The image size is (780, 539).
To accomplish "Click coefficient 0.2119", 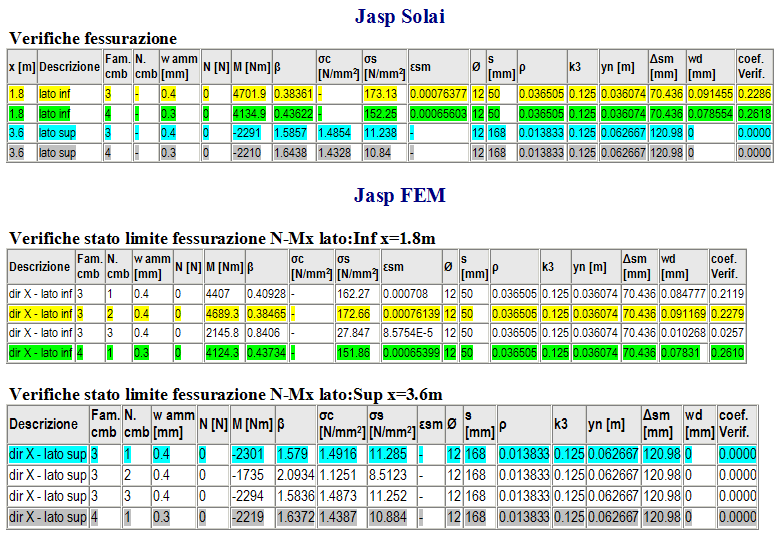I will pos(727,294).
